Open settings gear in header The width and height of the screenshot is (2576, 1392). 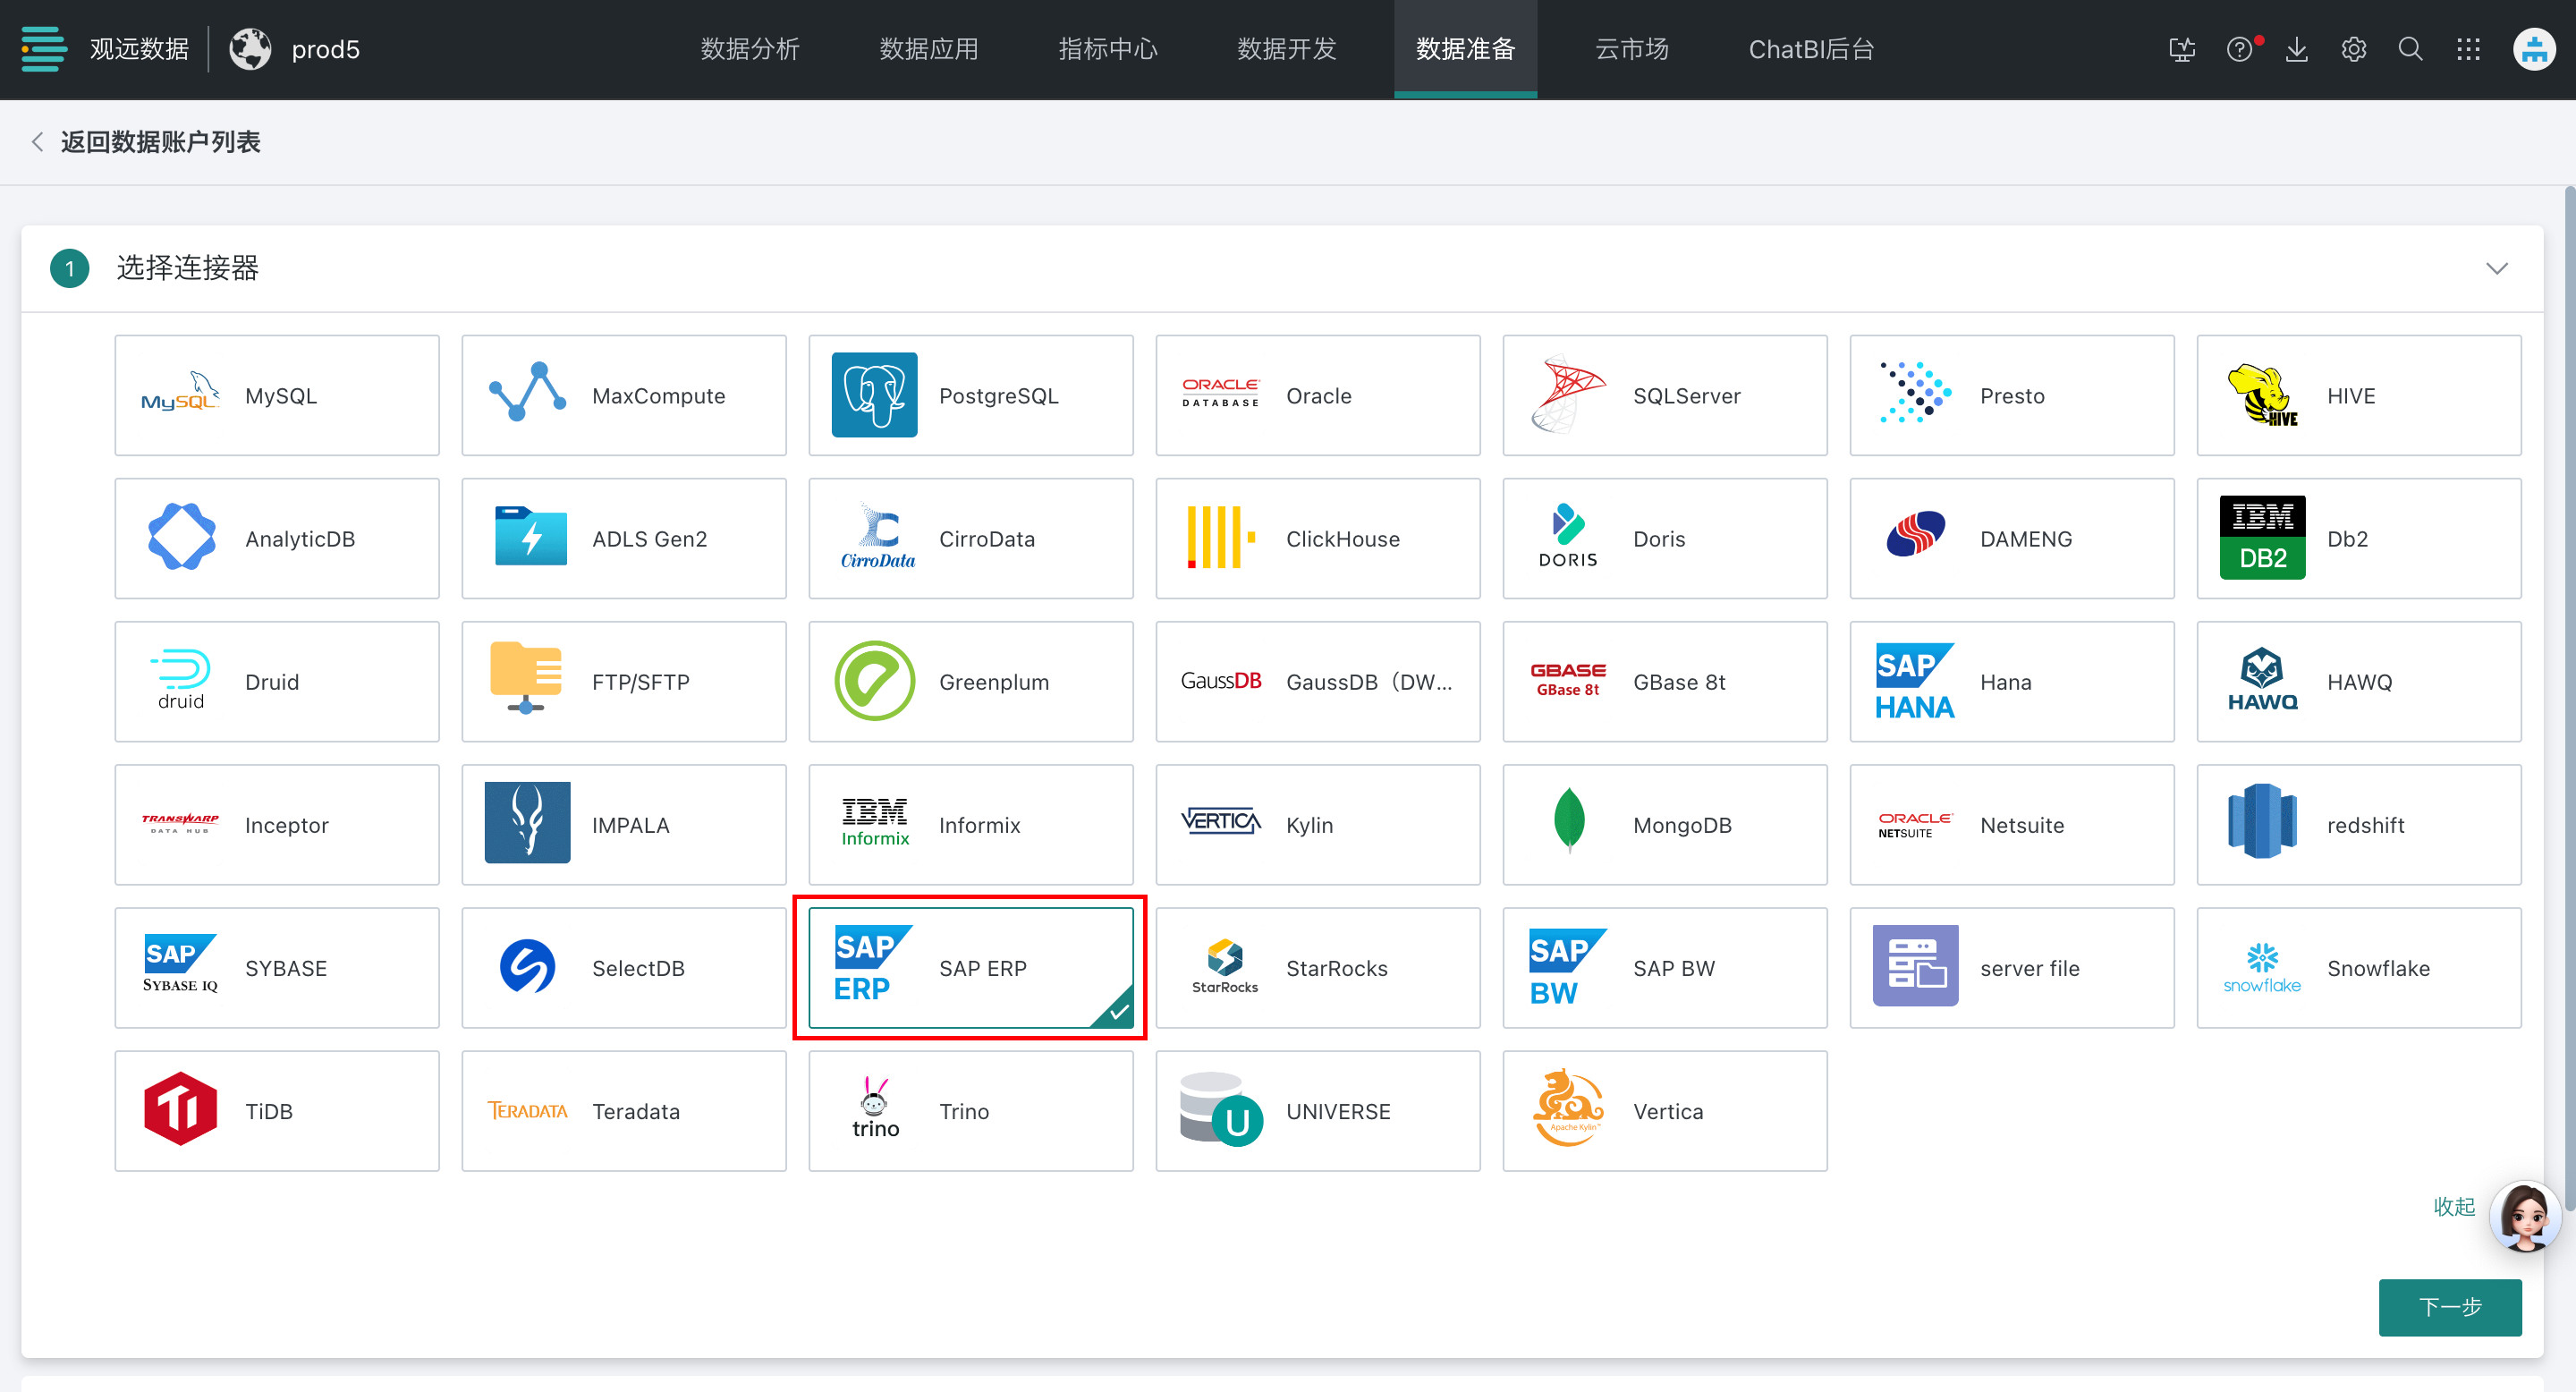point(2353,49)
